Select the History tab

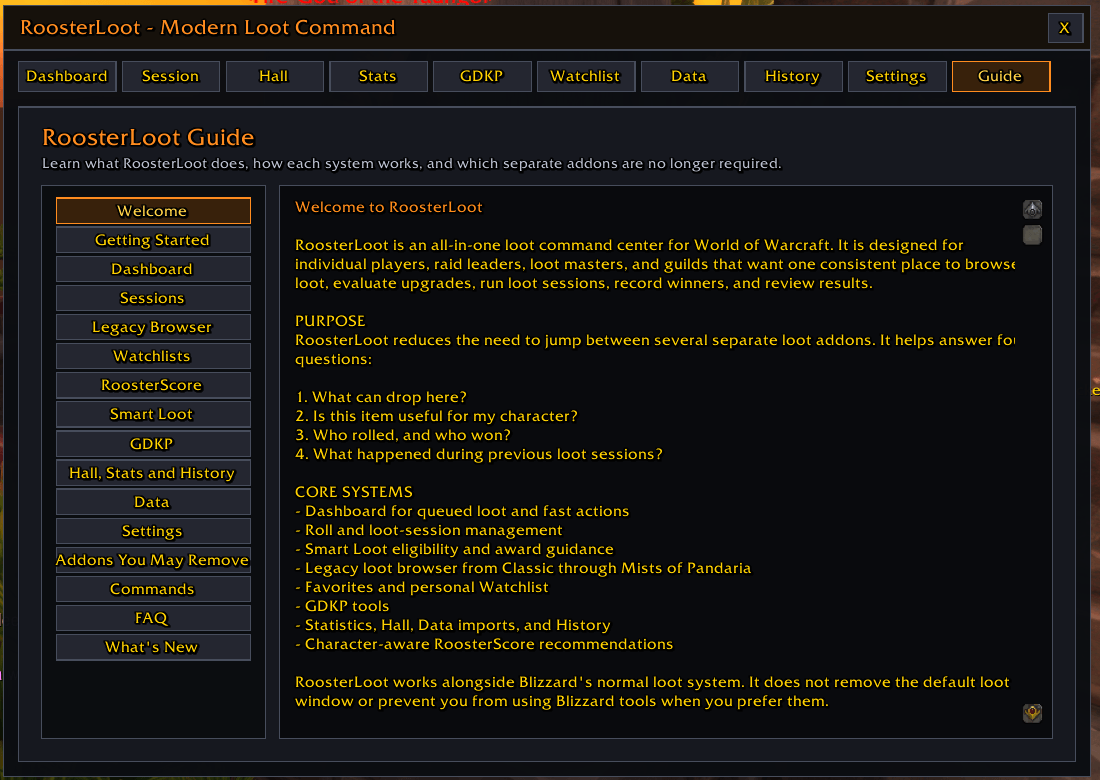click(793, 76)
